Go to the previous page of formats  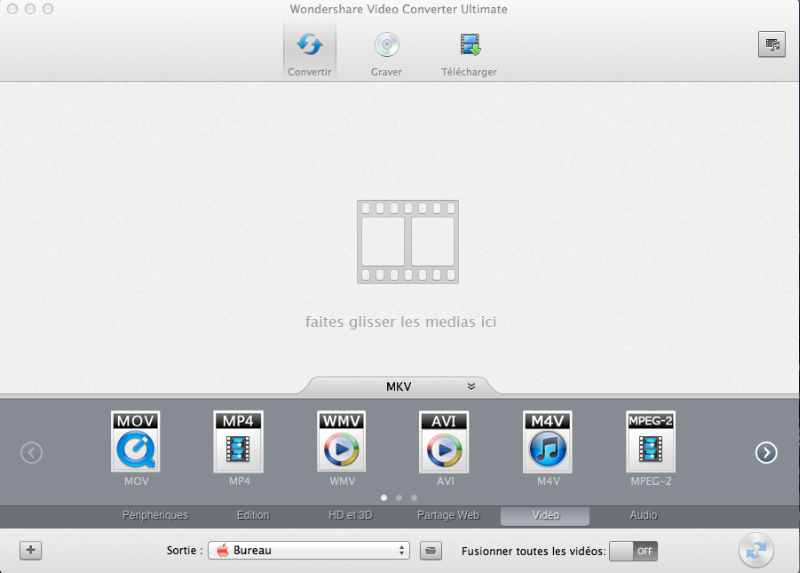(32, 453)
